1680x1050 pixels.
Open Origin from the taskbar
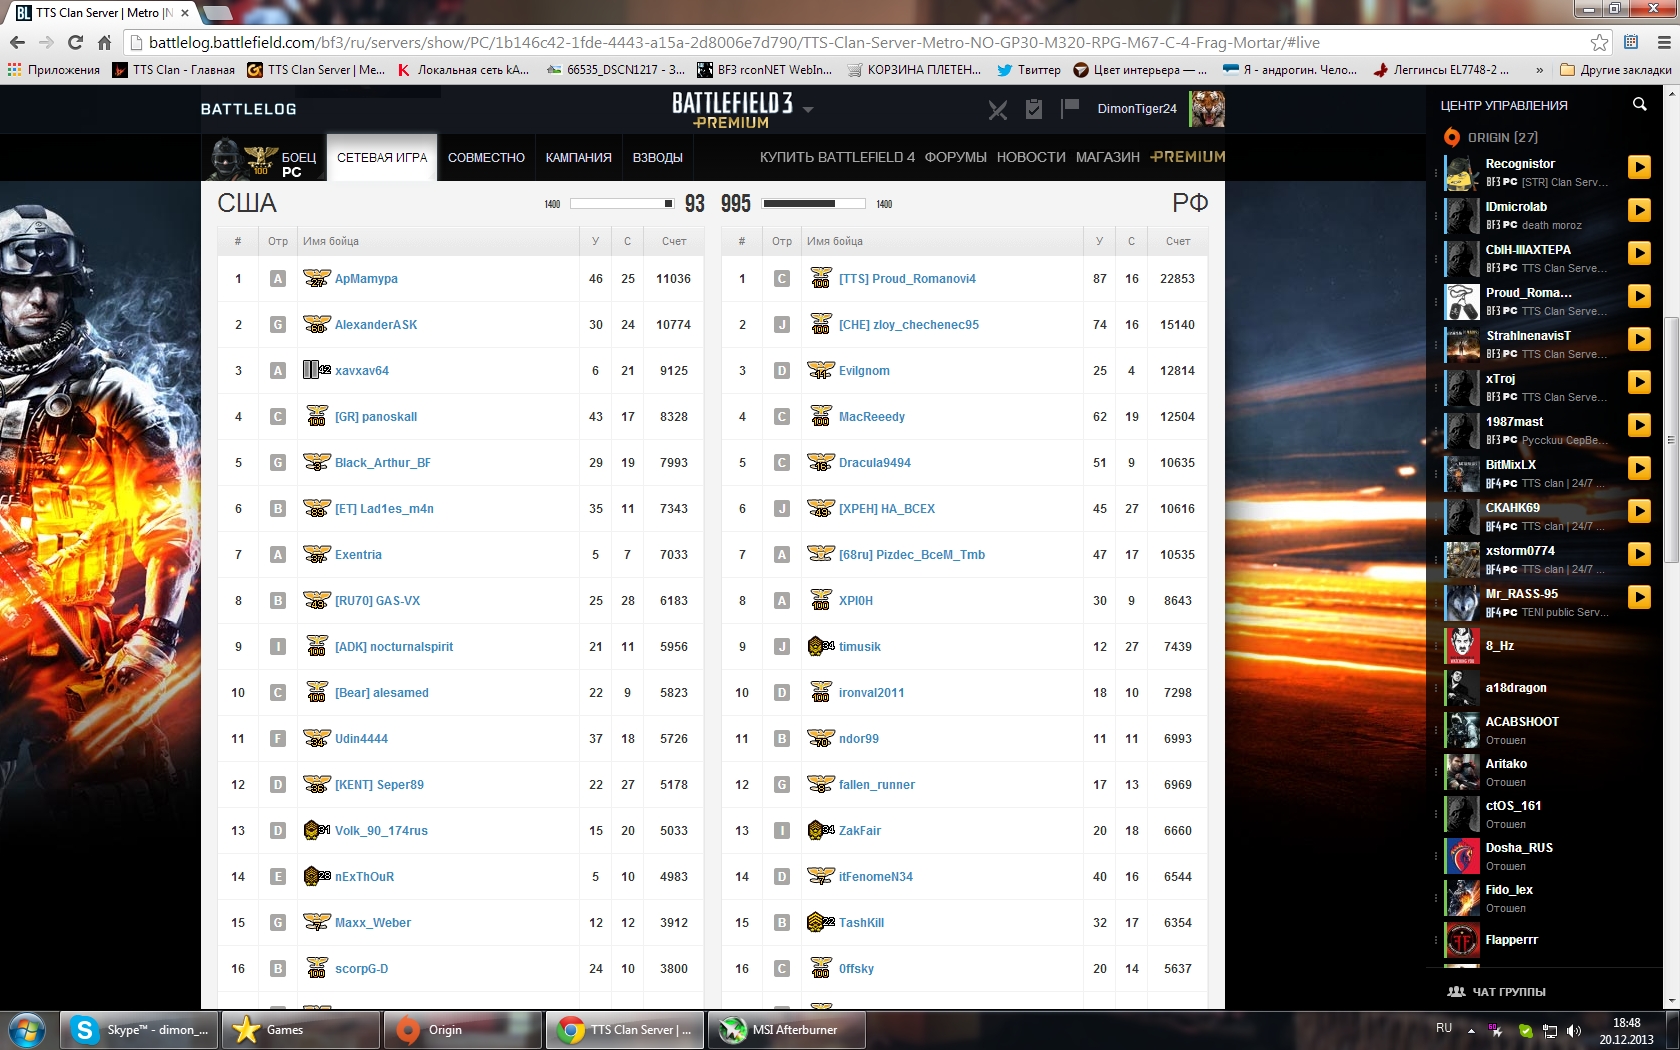pos(463,1030)
